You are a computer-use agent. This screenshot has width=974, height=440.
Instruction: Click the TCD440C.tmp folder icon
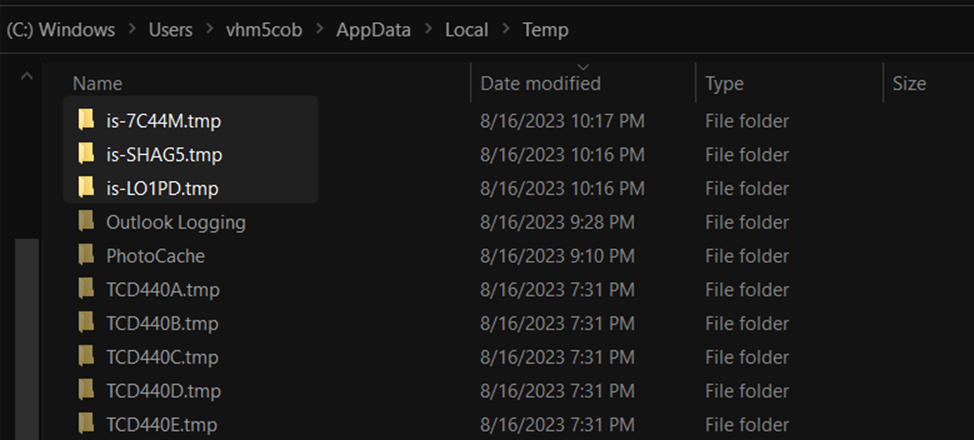click(86, 355)
